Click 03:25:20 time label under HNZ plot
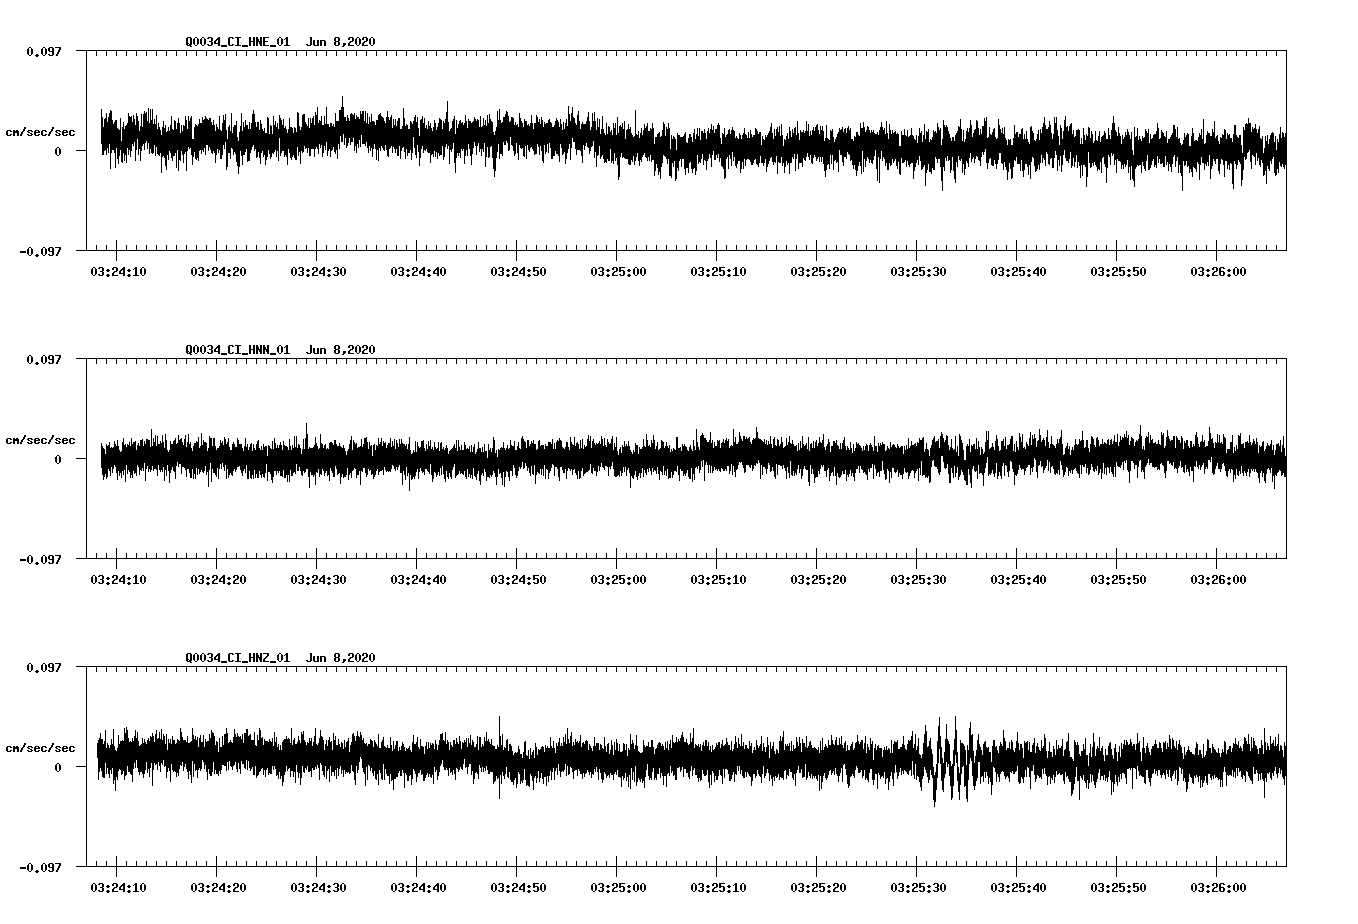The image size is (1358, 924). click(x=818, y=888)
